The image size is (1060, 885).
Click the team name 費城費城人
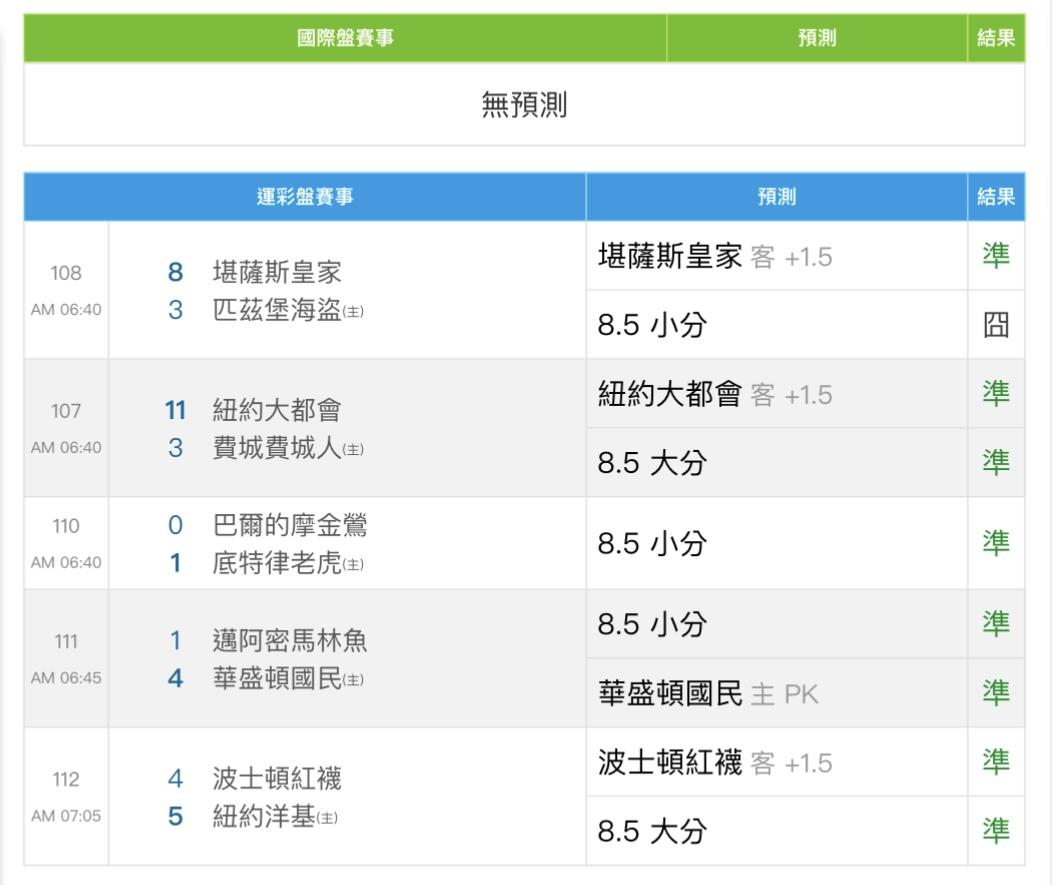[x=276, y=448]
